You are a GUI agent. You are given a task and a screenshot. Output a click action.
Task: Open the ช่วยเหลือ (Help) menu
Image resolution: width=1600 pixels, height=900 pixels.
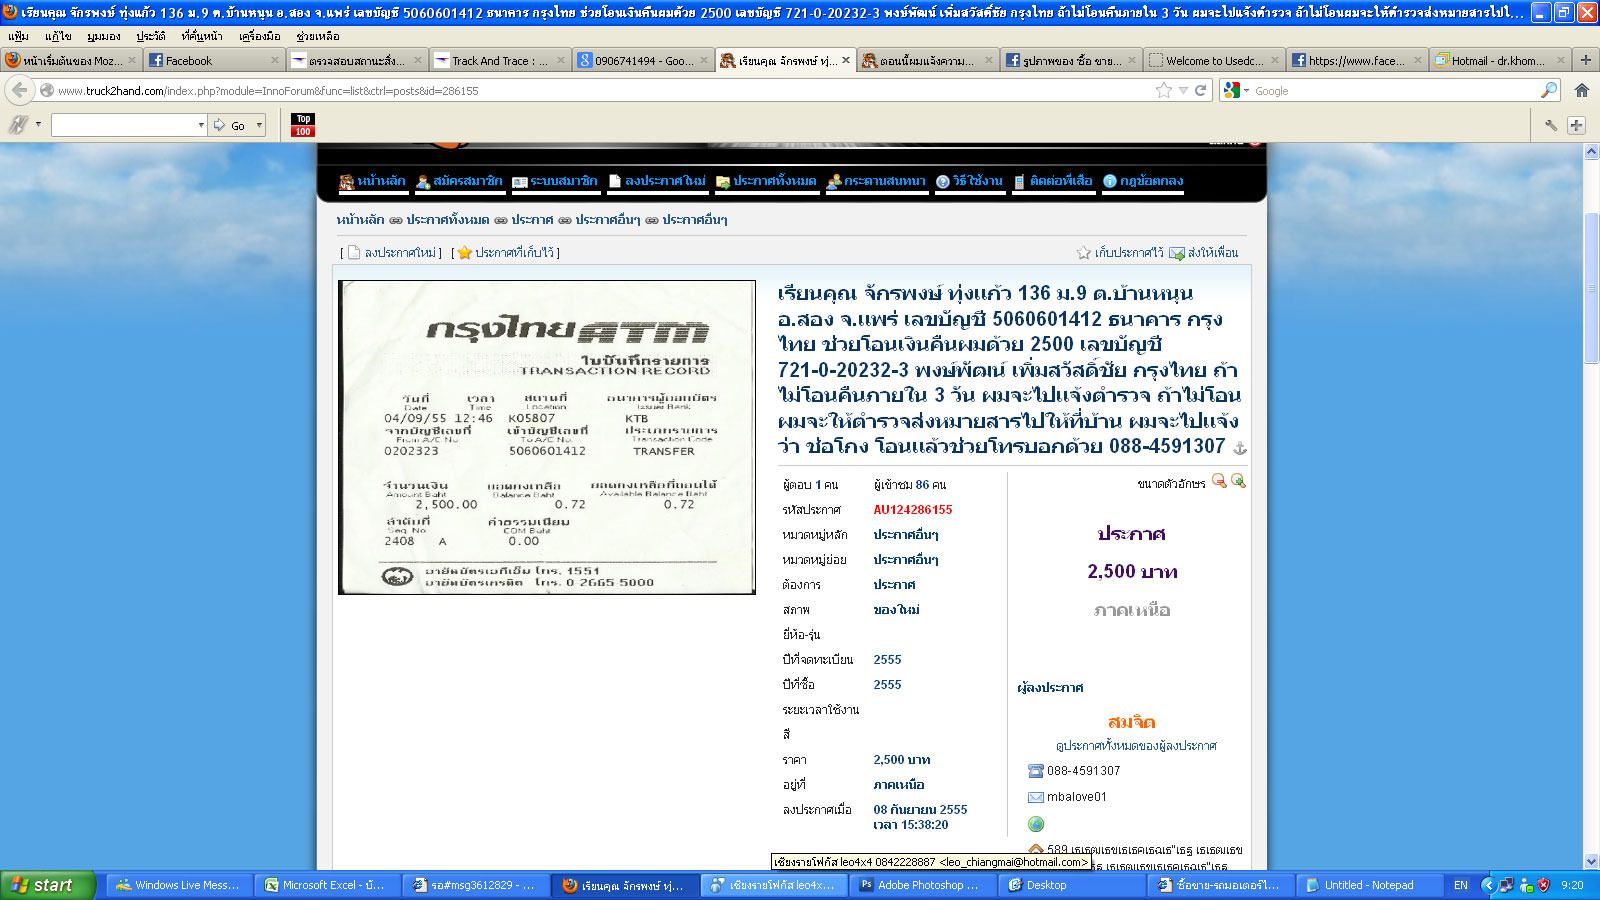tap(318, 36)
